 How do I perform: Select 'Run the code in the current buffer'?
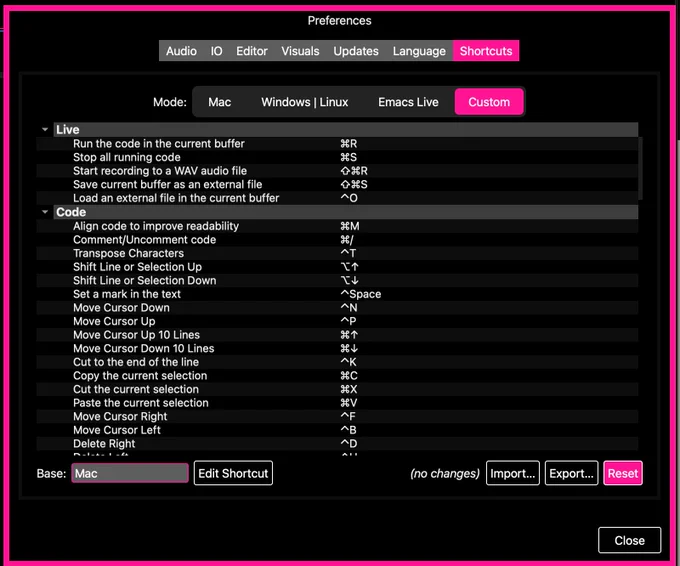(337, 144)
